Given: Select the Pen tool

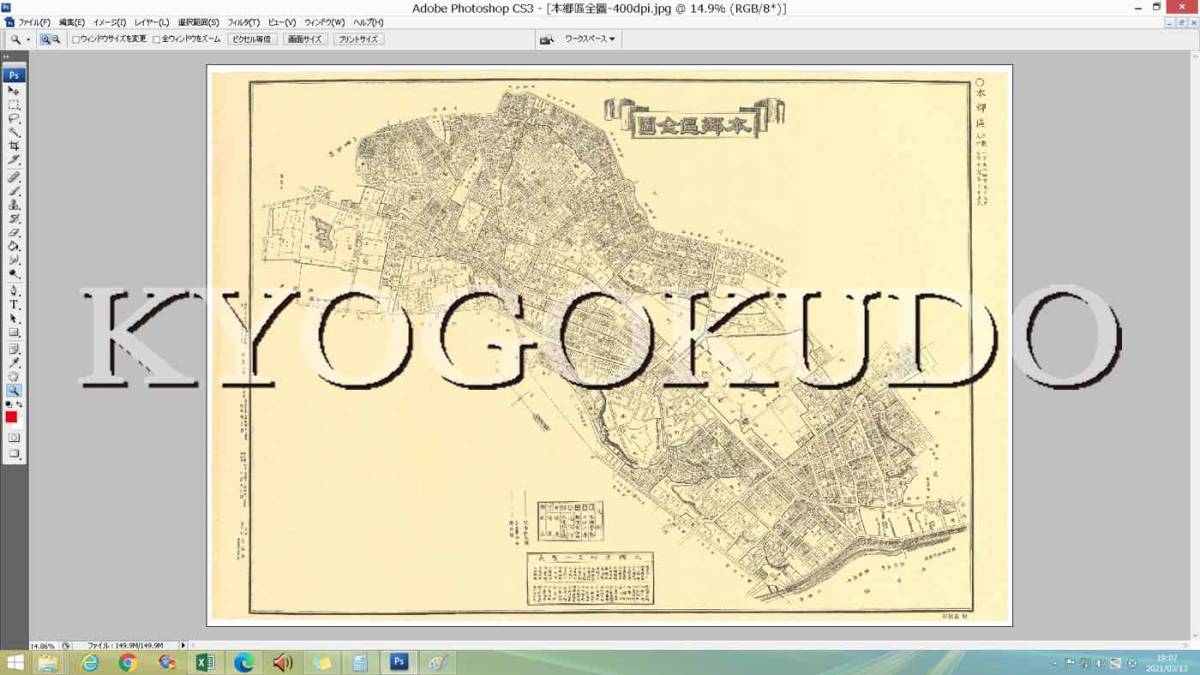Looking at the screenshot, I should [x=14, y=291].
